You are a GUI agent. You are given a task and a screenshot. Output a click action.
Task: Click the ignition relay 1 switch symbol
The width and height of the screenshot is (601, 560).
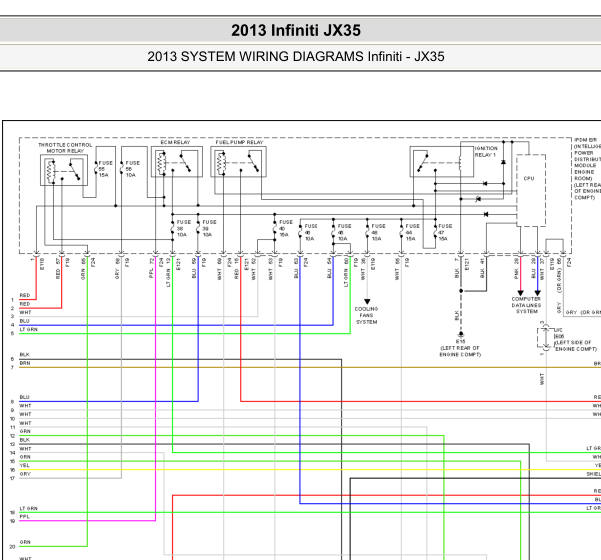[422, 163]
